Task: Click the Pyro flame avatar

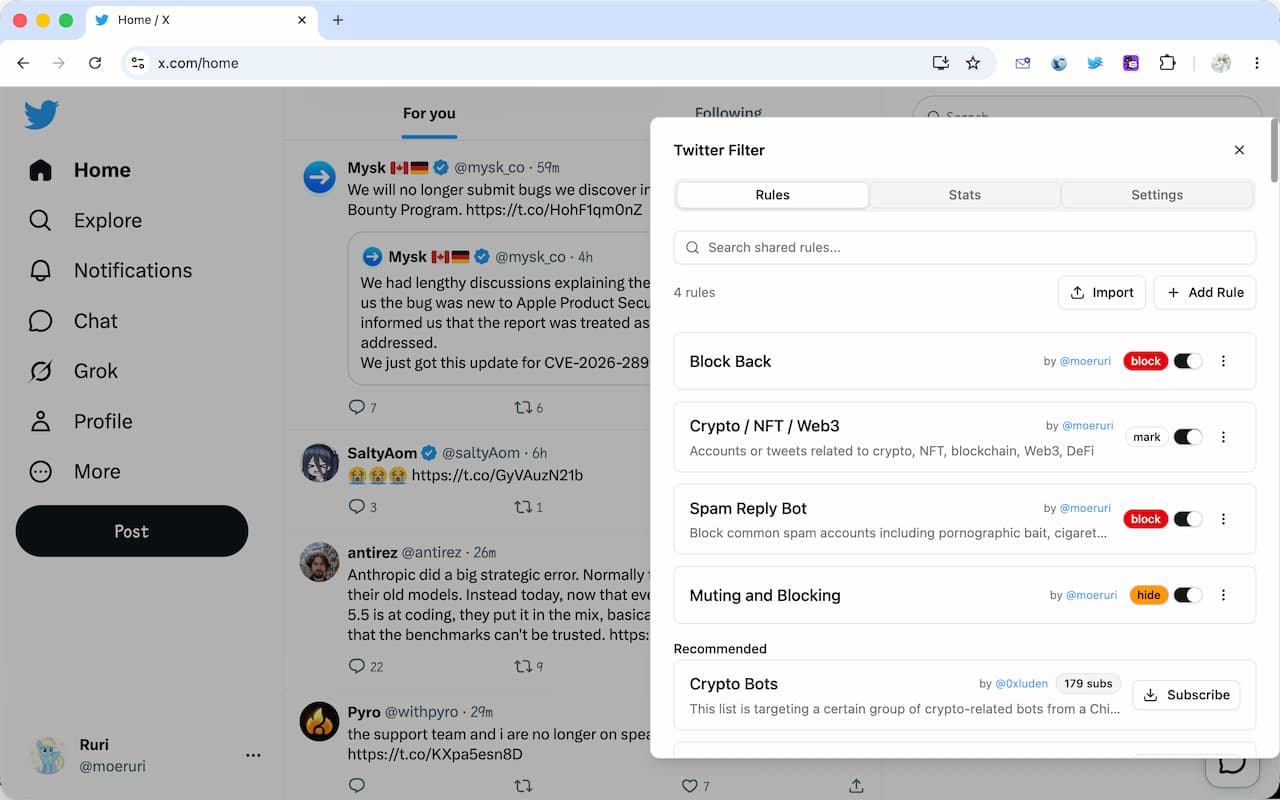Action: point(319,722)
